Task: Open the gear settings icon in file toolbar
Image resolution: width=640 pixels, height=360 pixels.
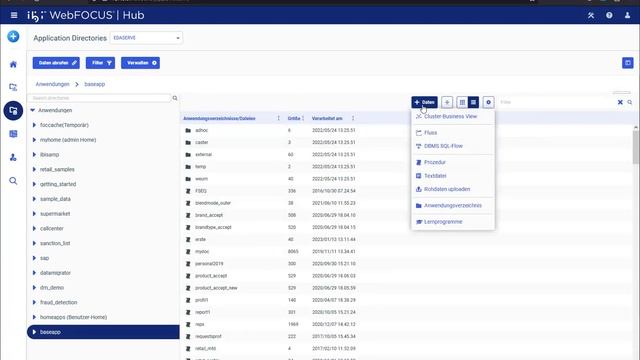Action: point(488,102)
